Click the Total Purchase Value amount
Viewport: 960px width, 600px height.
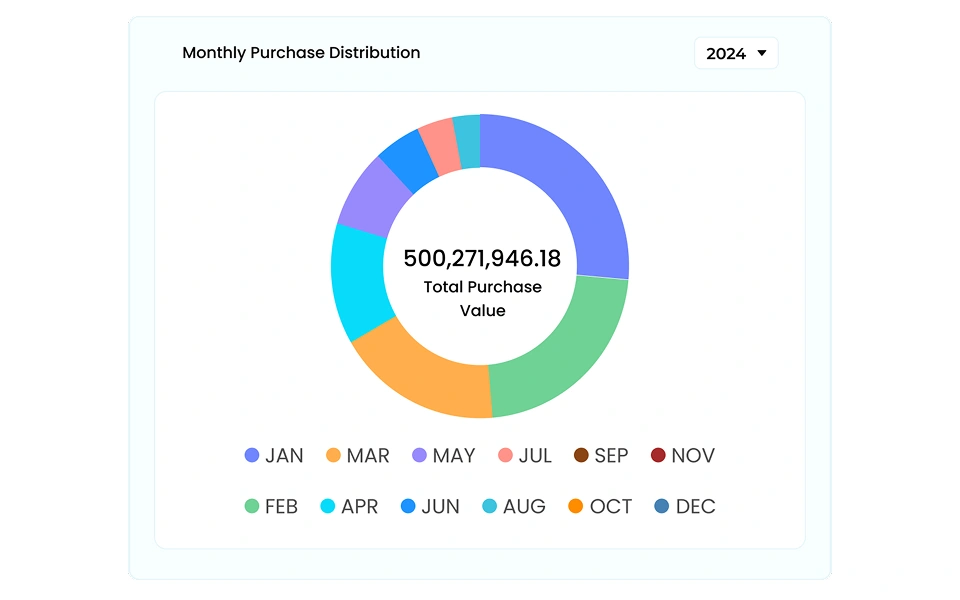tap(482, 259)
